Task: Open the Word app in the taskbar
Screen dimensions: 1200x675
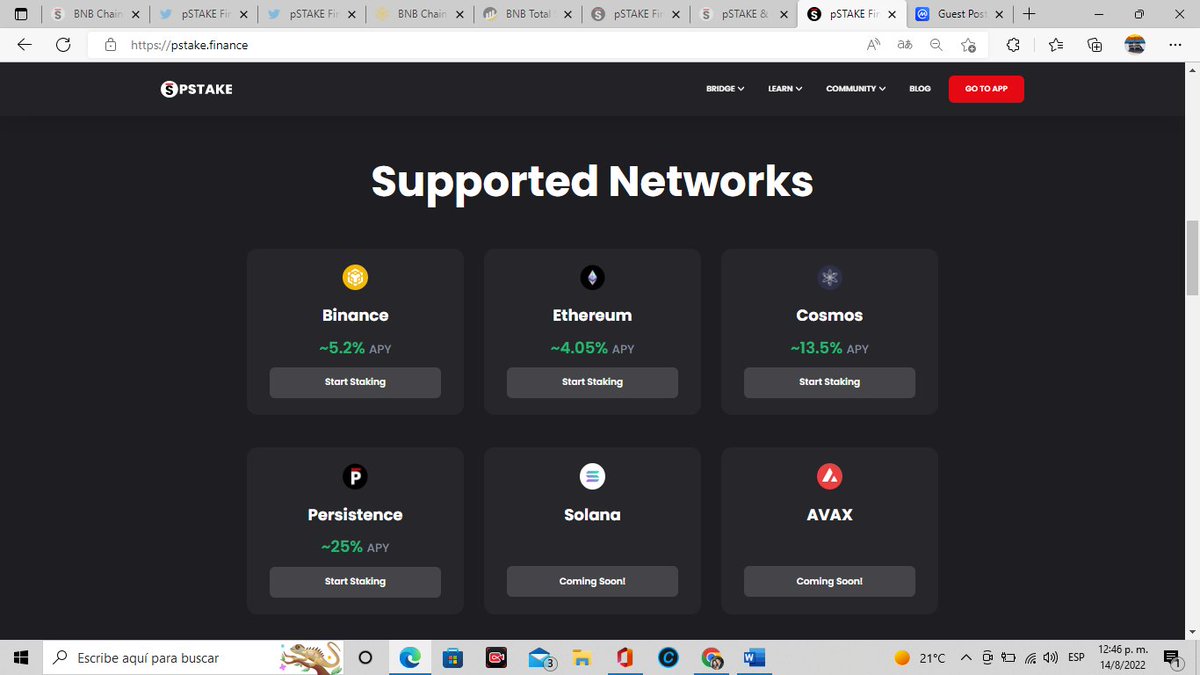Action: 755,657
